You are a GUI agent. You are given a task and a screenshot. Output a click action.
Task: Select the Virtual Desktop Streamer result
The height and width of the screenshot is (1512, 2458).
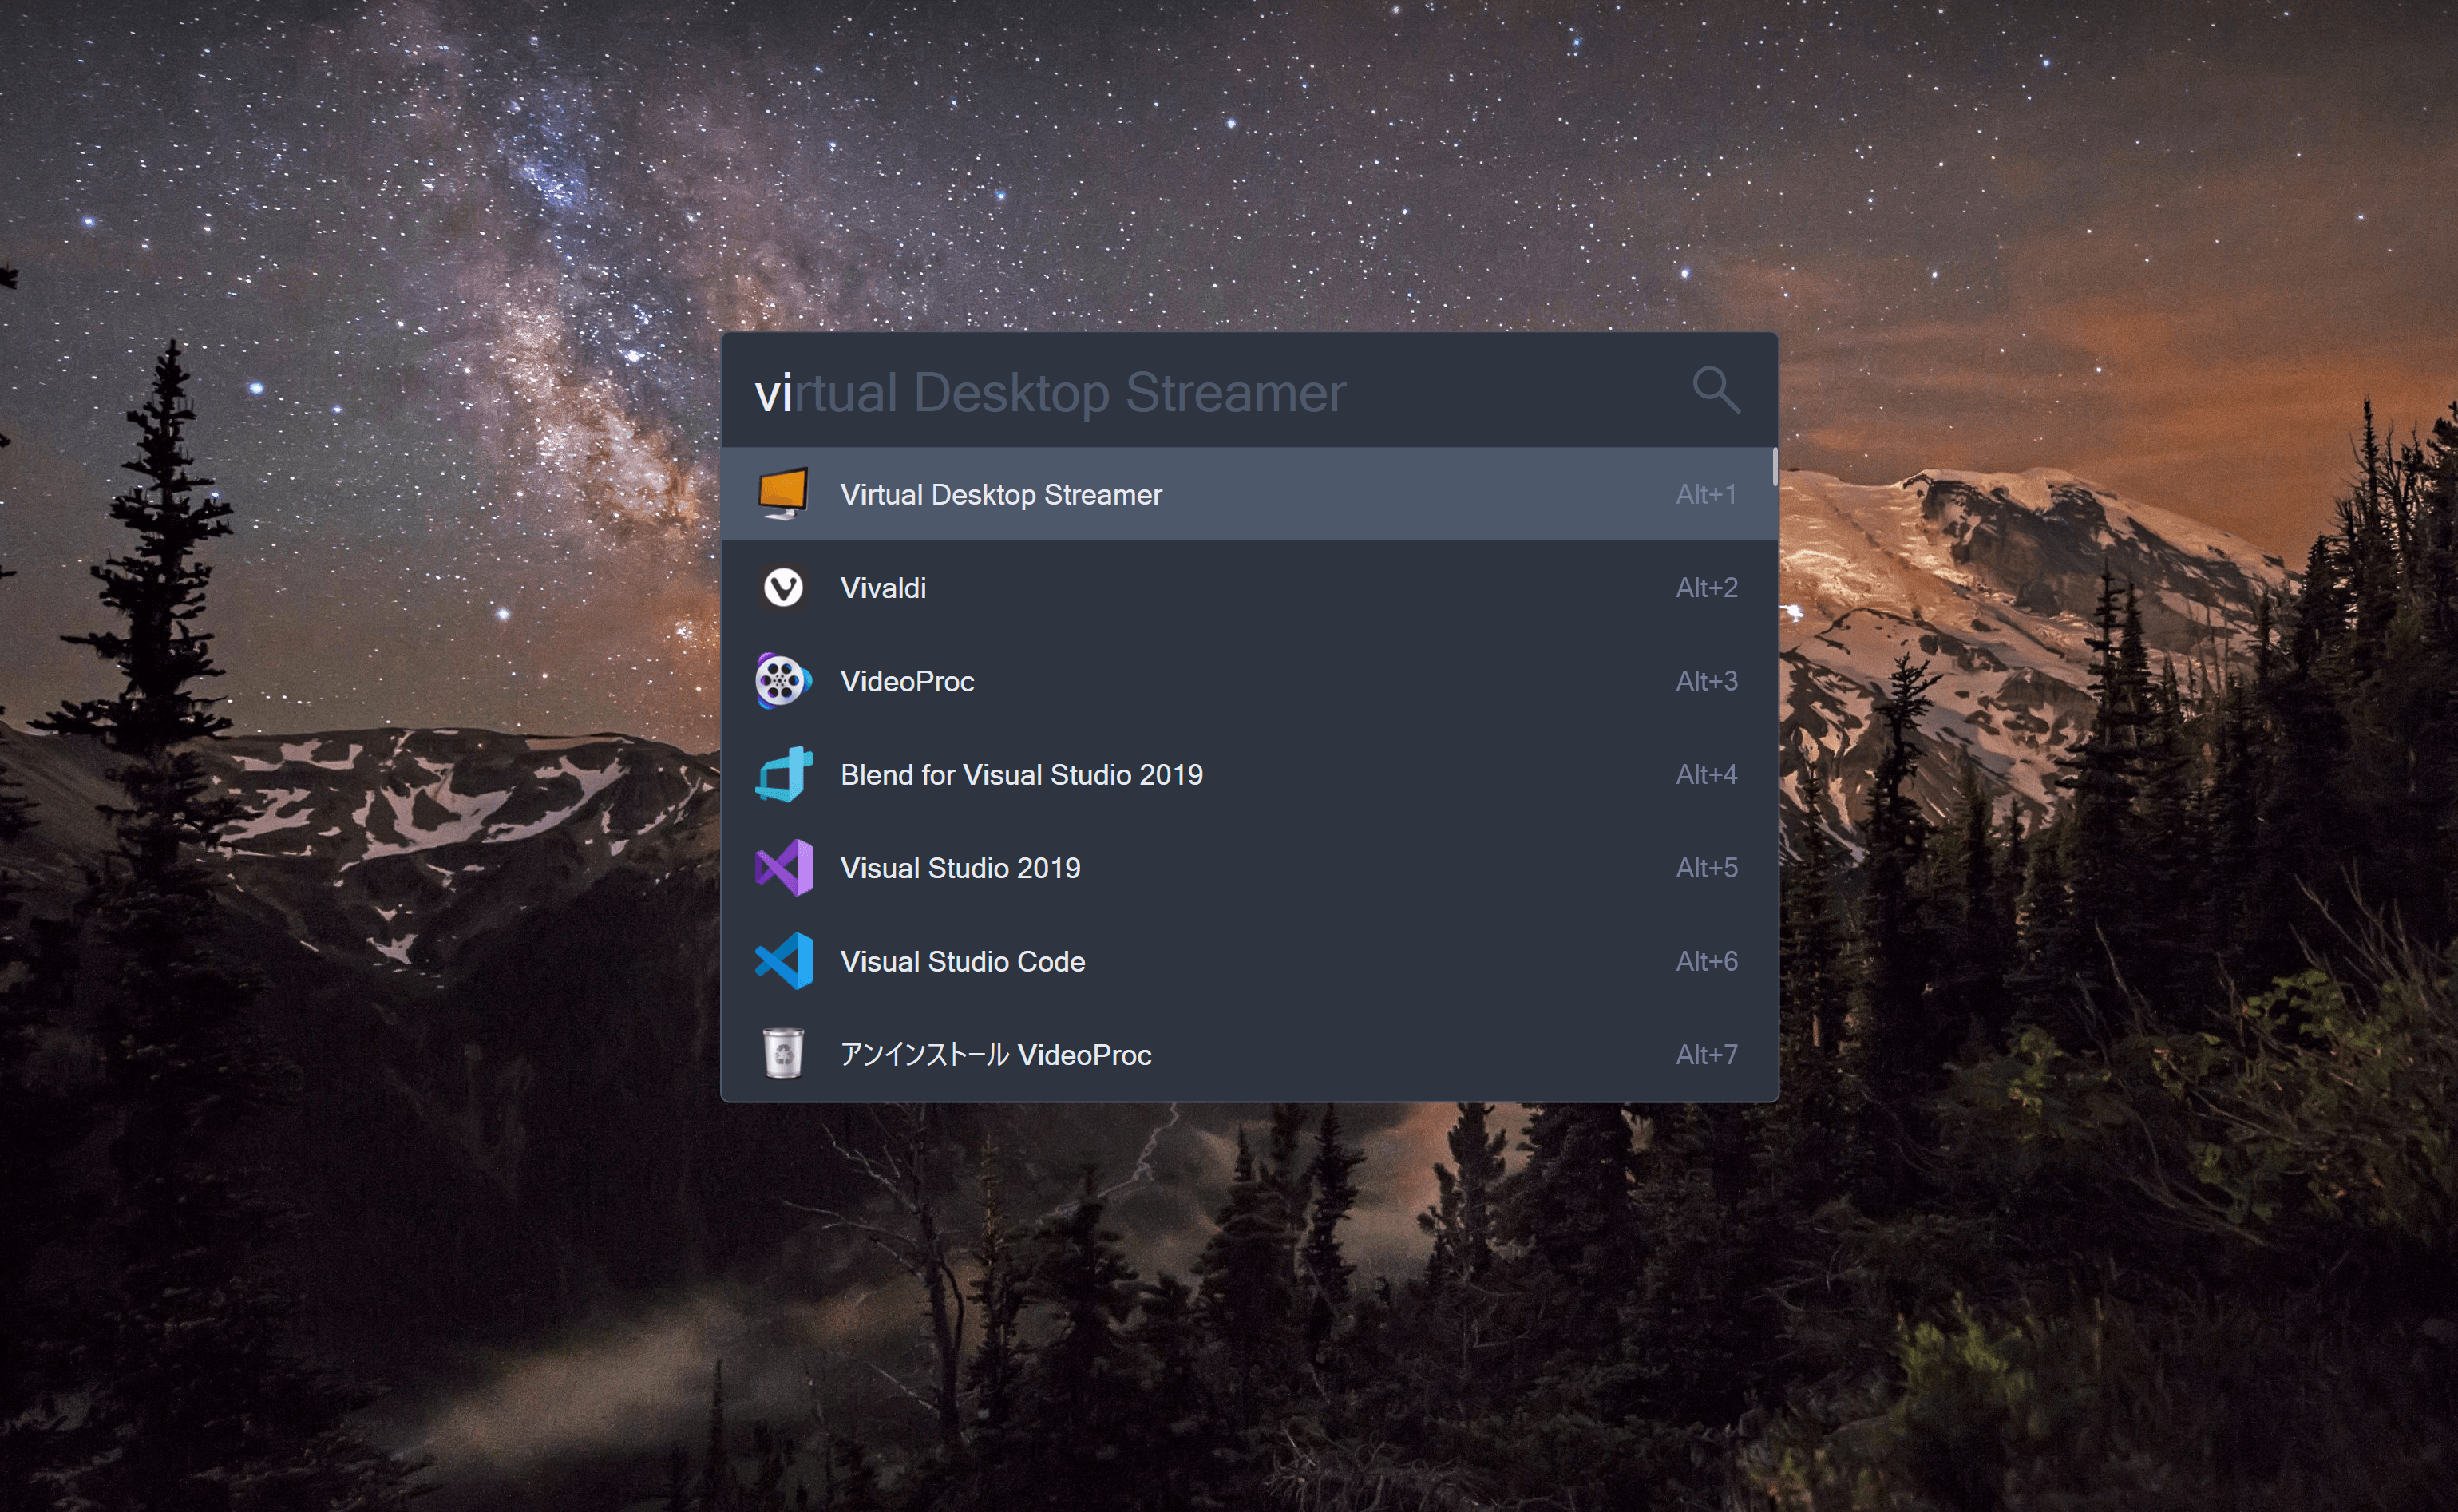coord(1249,494)
